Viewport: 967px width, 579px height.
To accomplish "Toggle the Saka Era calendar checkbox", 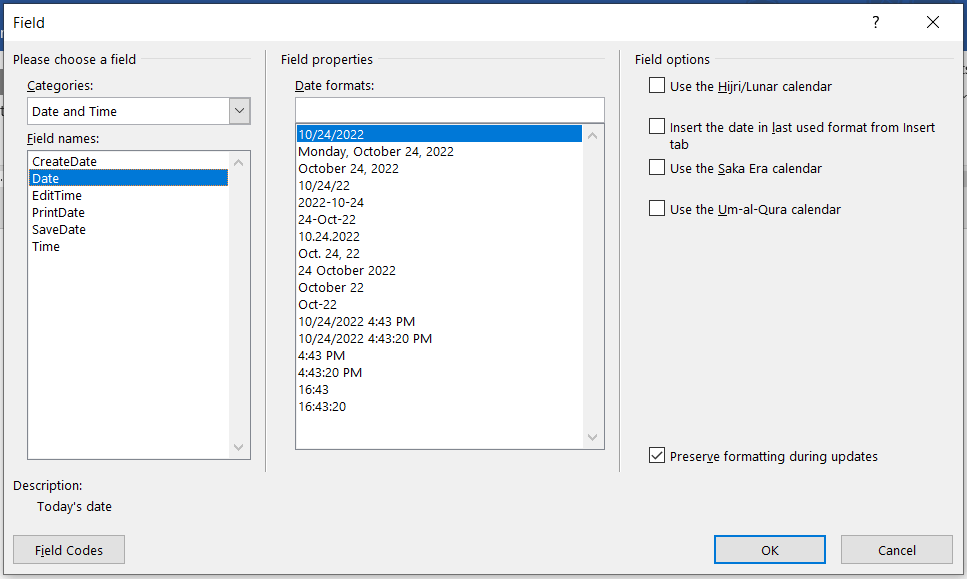I will click(x=657, y=168).
